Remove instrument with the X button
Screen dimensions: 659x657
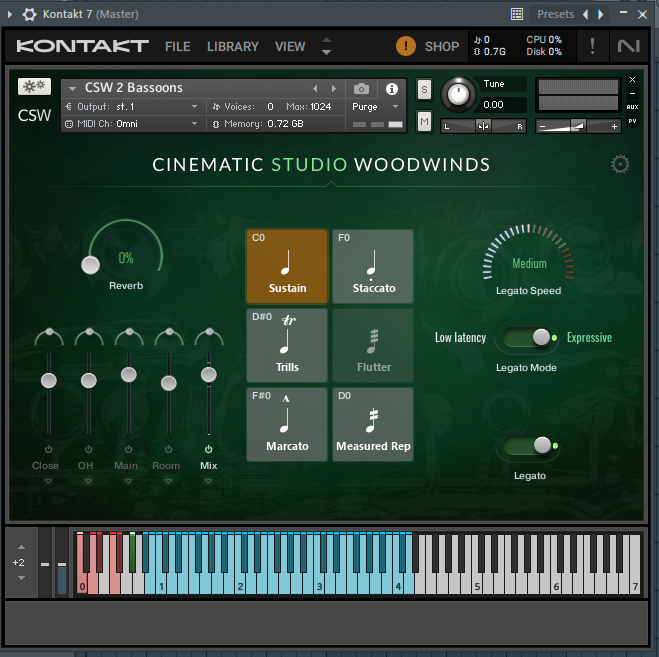(632, 79)
